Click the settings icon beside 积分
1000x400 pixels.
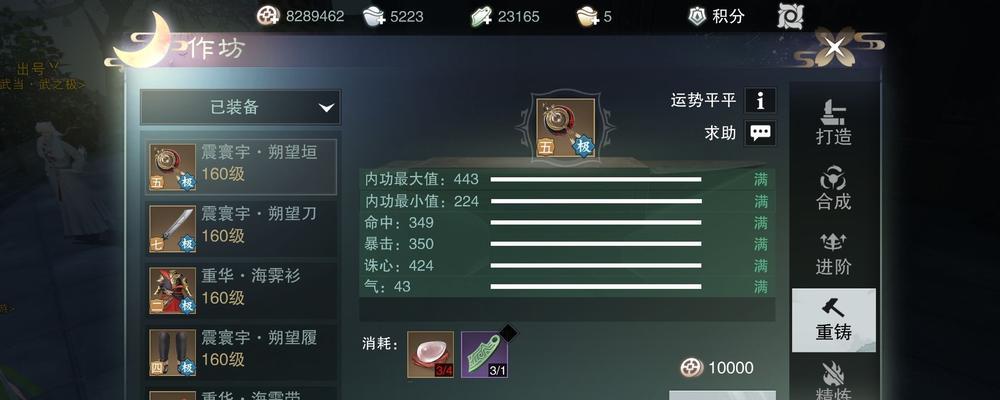point(791,16)
